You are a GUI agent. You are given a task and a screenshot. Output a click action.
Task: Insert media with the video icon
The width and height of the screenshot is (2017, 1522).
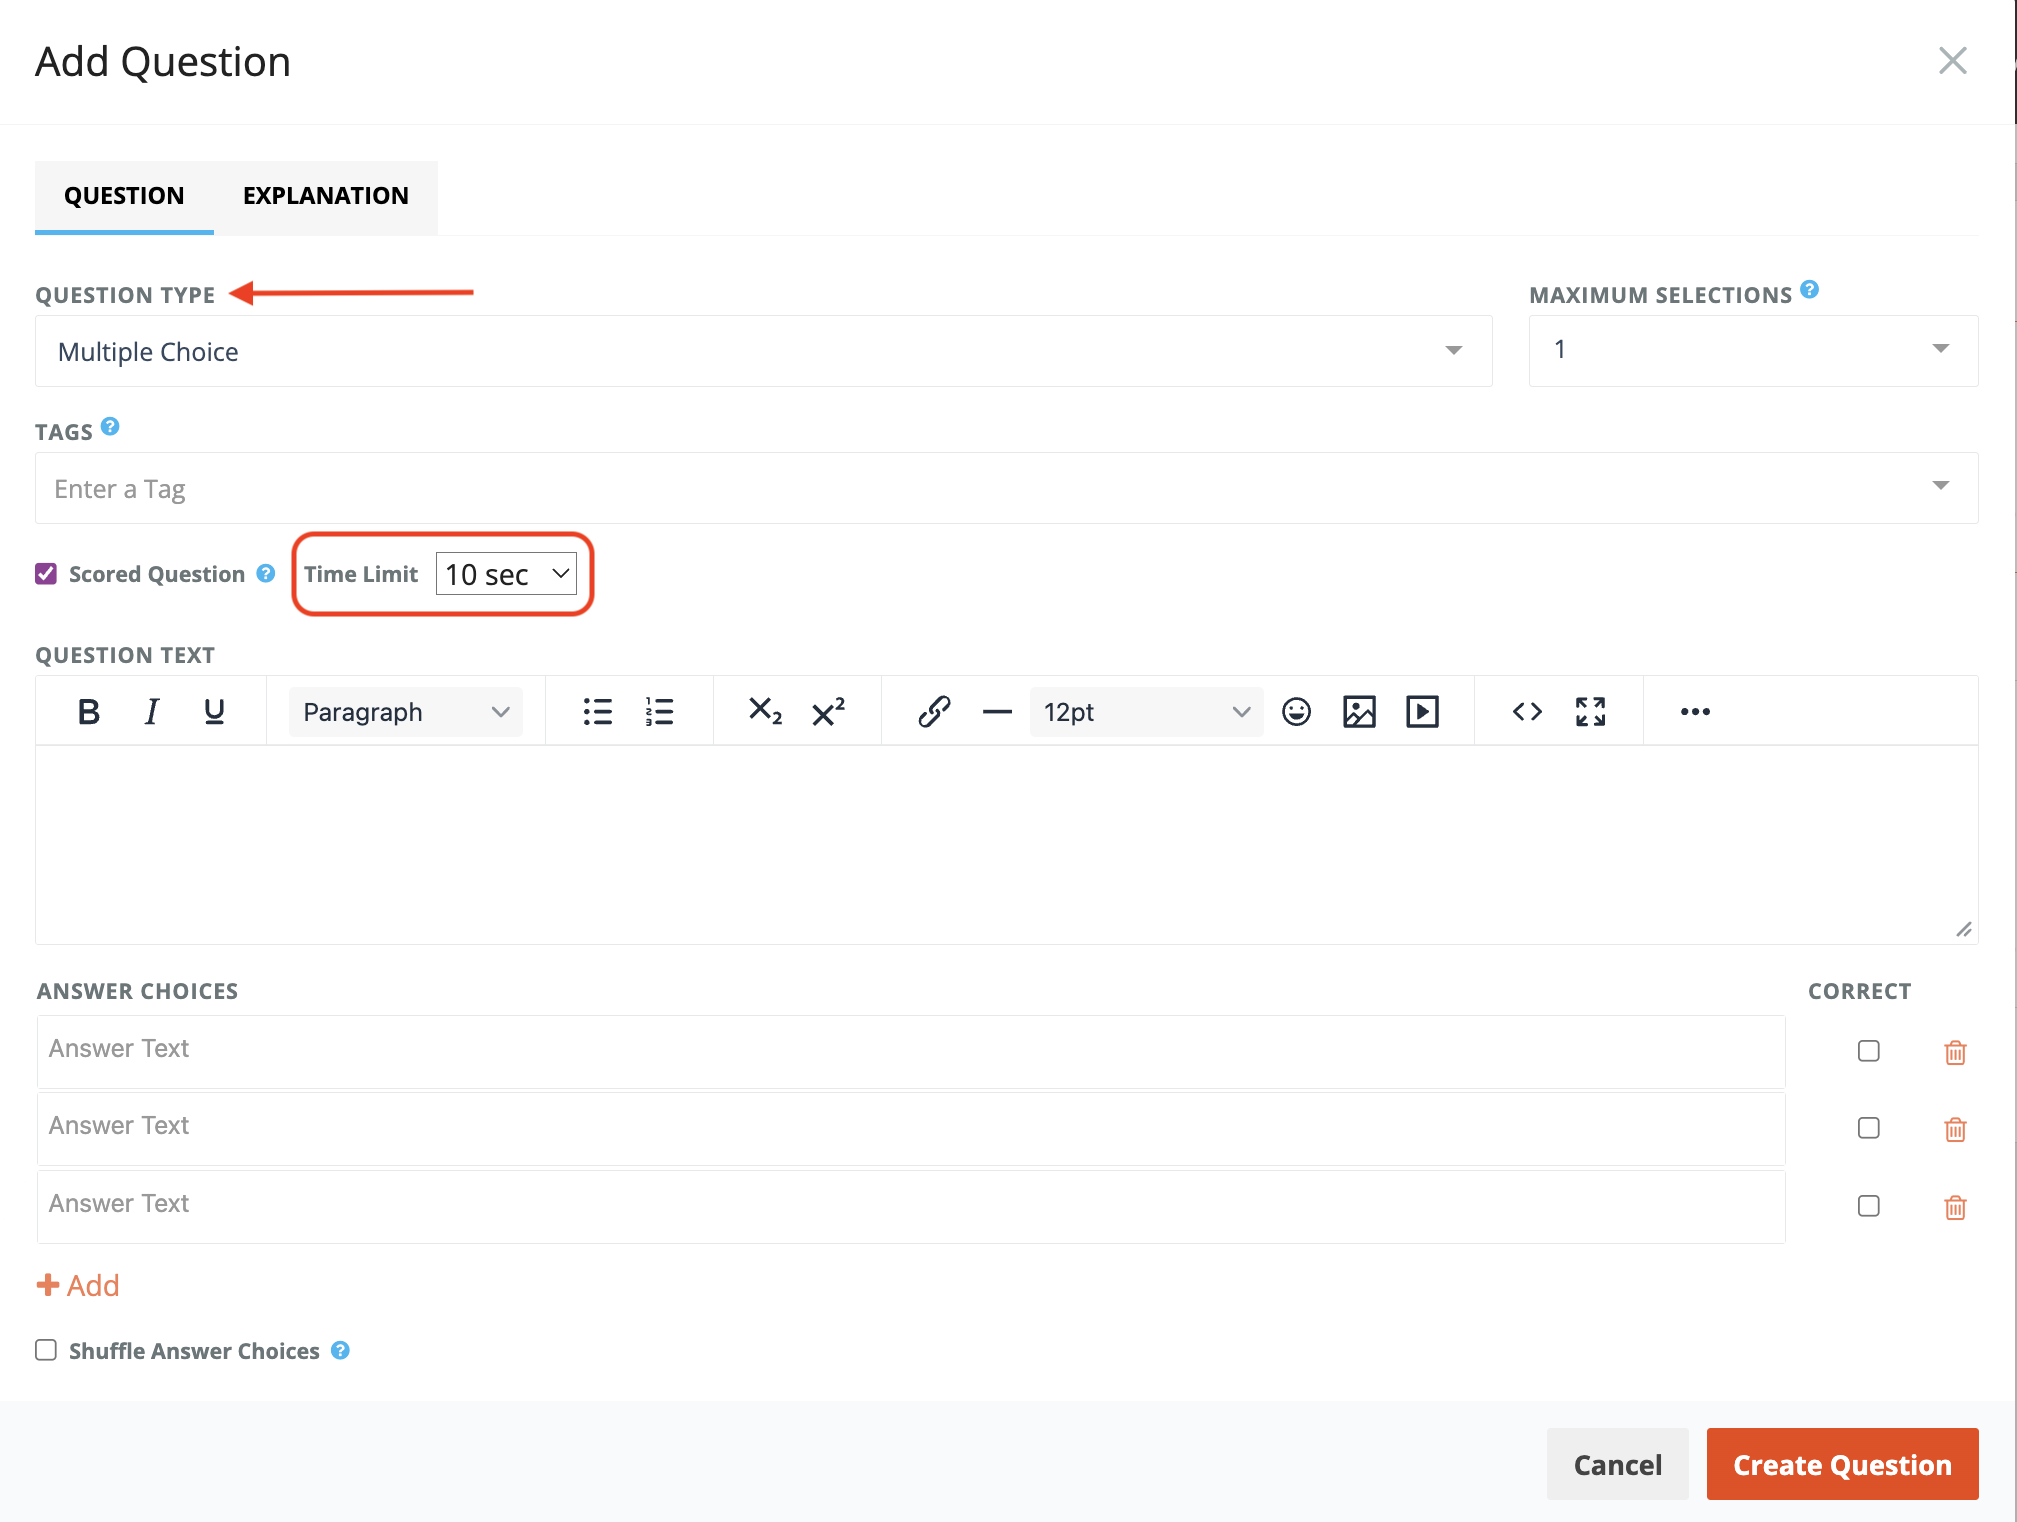click(x=1422, y=712)
